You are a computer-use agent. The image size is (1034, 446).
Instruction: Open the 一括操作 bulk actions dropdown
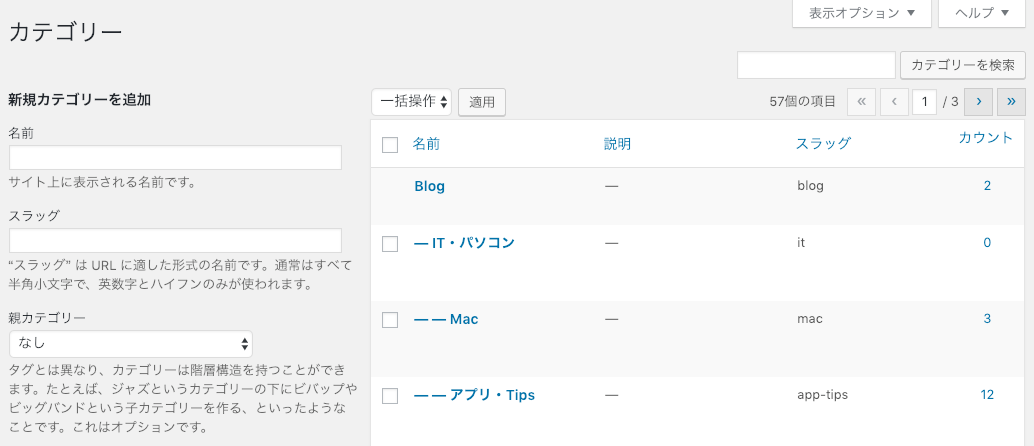411,102
